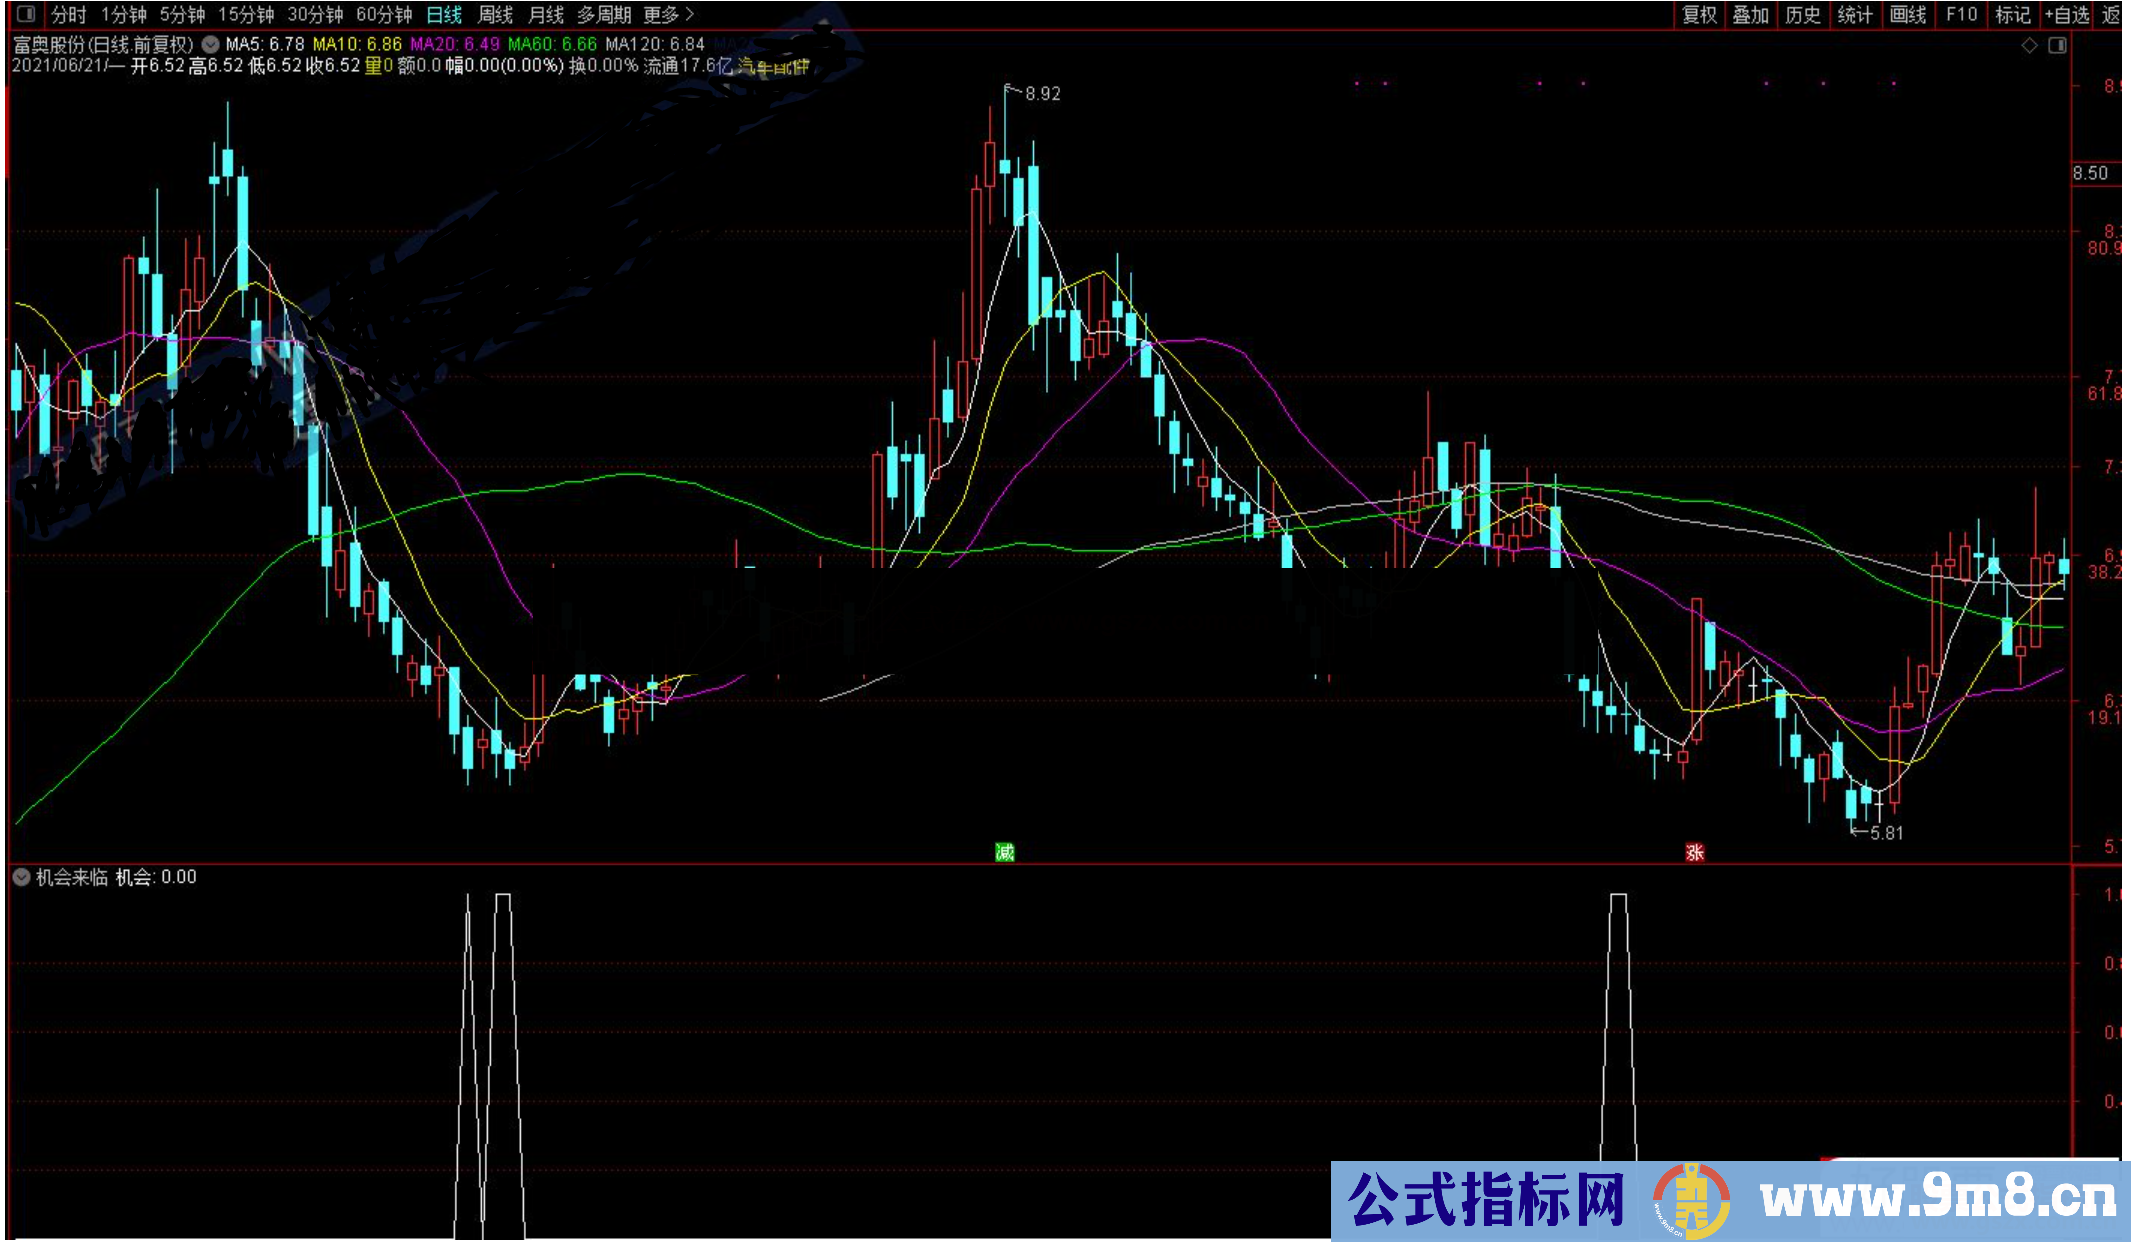
Task: Open the 多周期 multi-period dropdown
Action: (x=601, y=15)
